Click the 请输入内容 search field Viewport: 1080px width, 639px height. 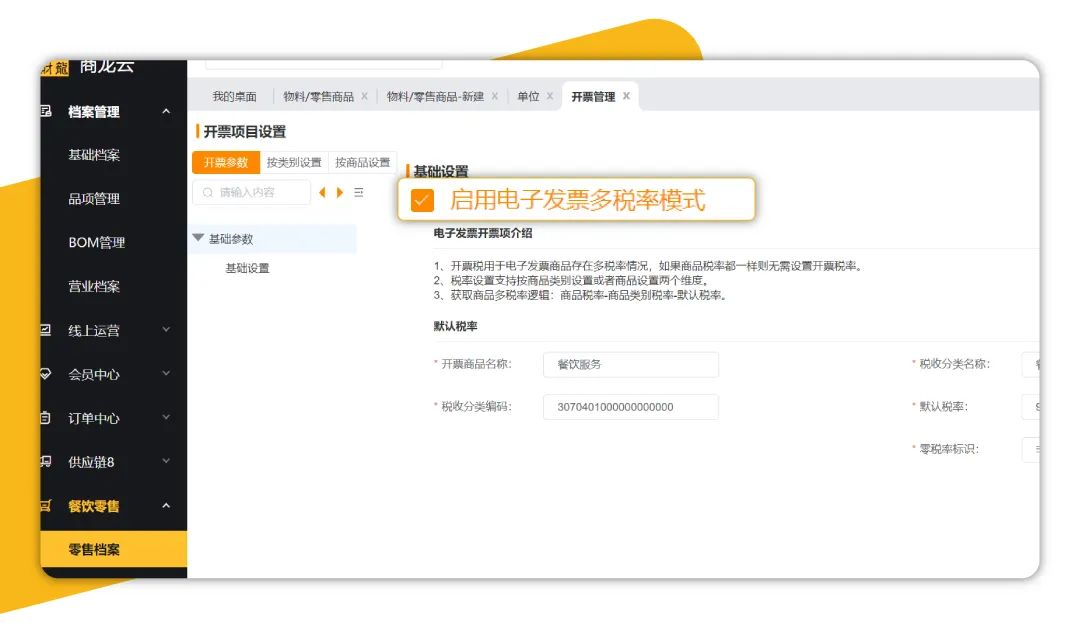pyautogui.click(x=252, y=192)
